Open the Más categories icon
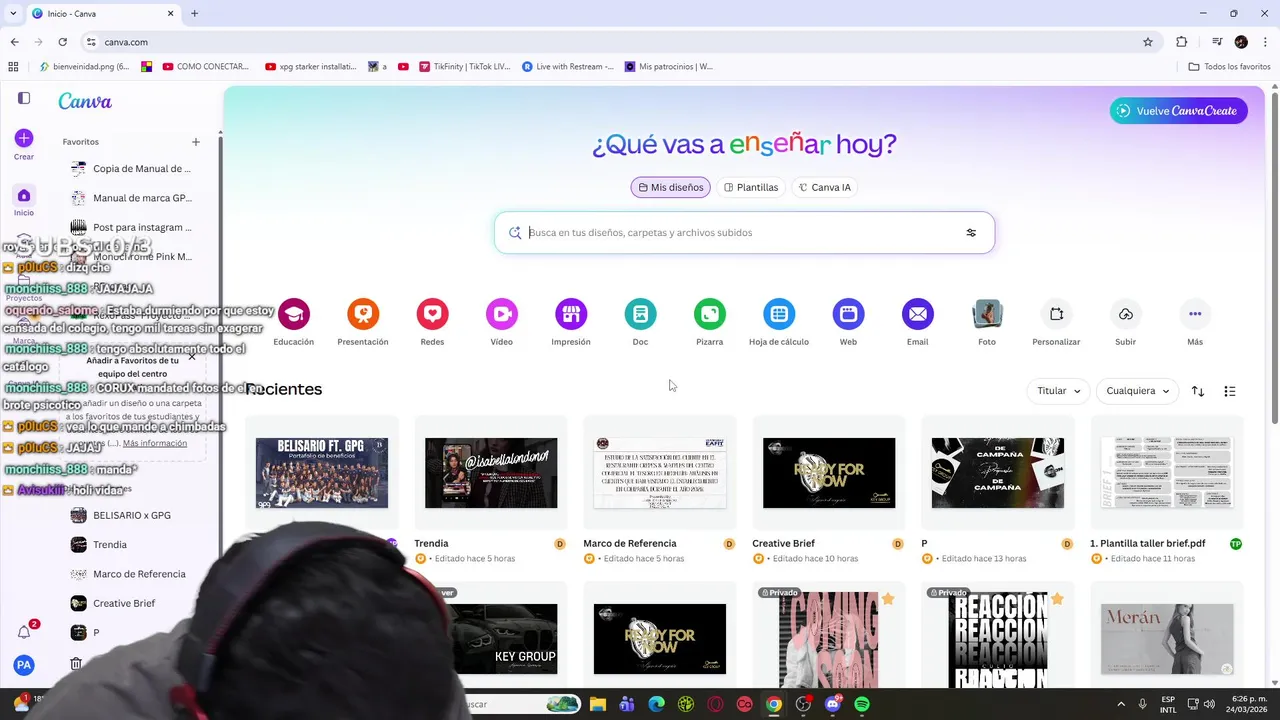Image resolution: width=1280 pixels, height=720 pixels. click(1195, 314)
